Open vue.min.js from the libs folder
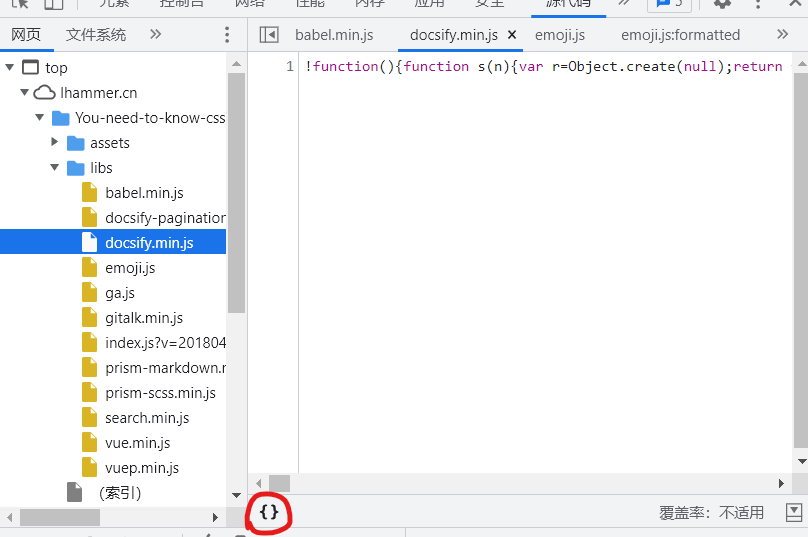The width and height of the screenshot is (808, 537). click(x=137, y=443)
